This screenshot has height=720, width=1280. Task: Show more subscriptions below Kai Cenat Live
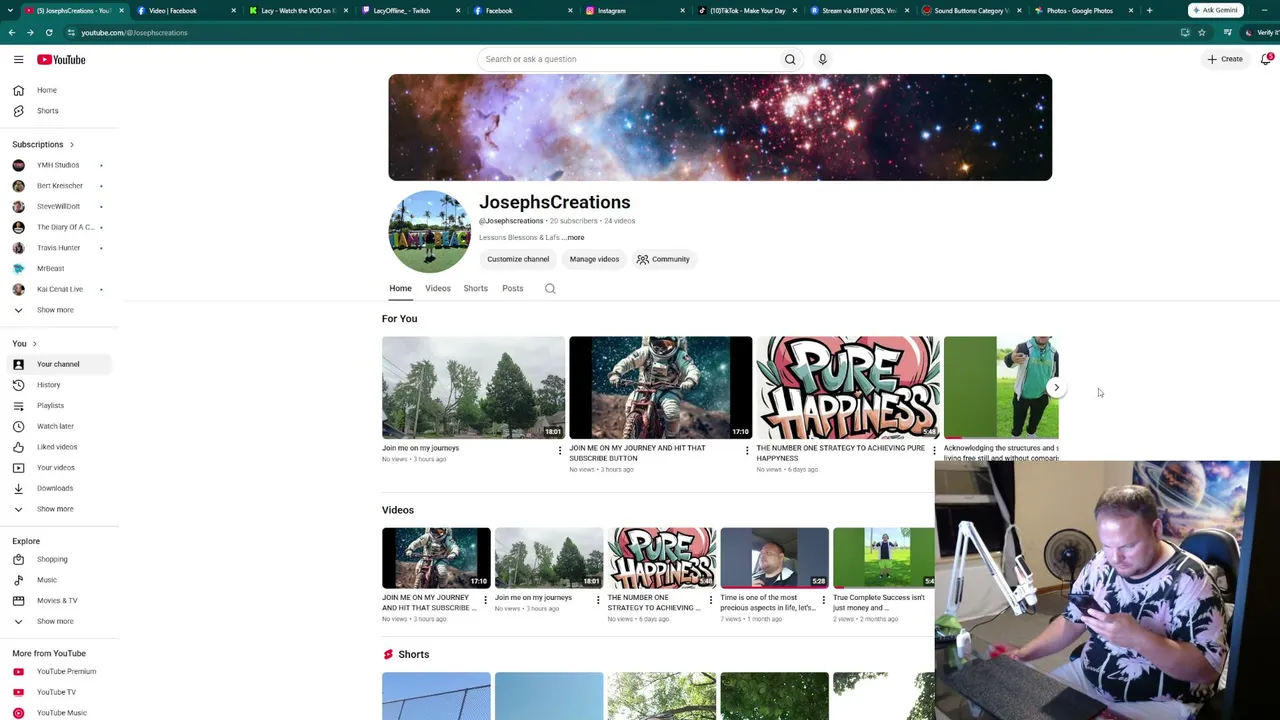coord(58,310)
